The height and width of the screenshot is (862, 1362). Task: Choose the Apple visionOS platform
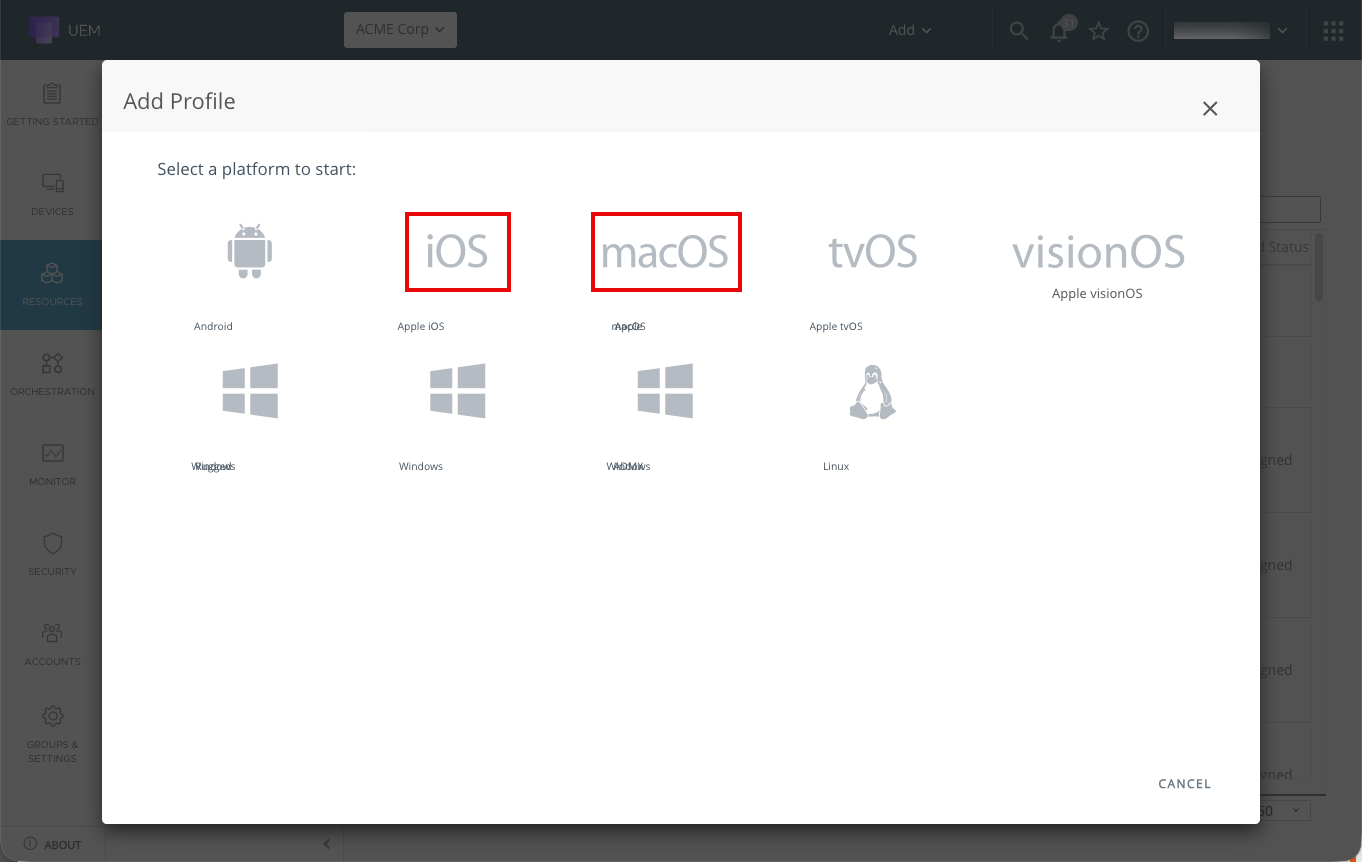click(x=1098, y=252)
